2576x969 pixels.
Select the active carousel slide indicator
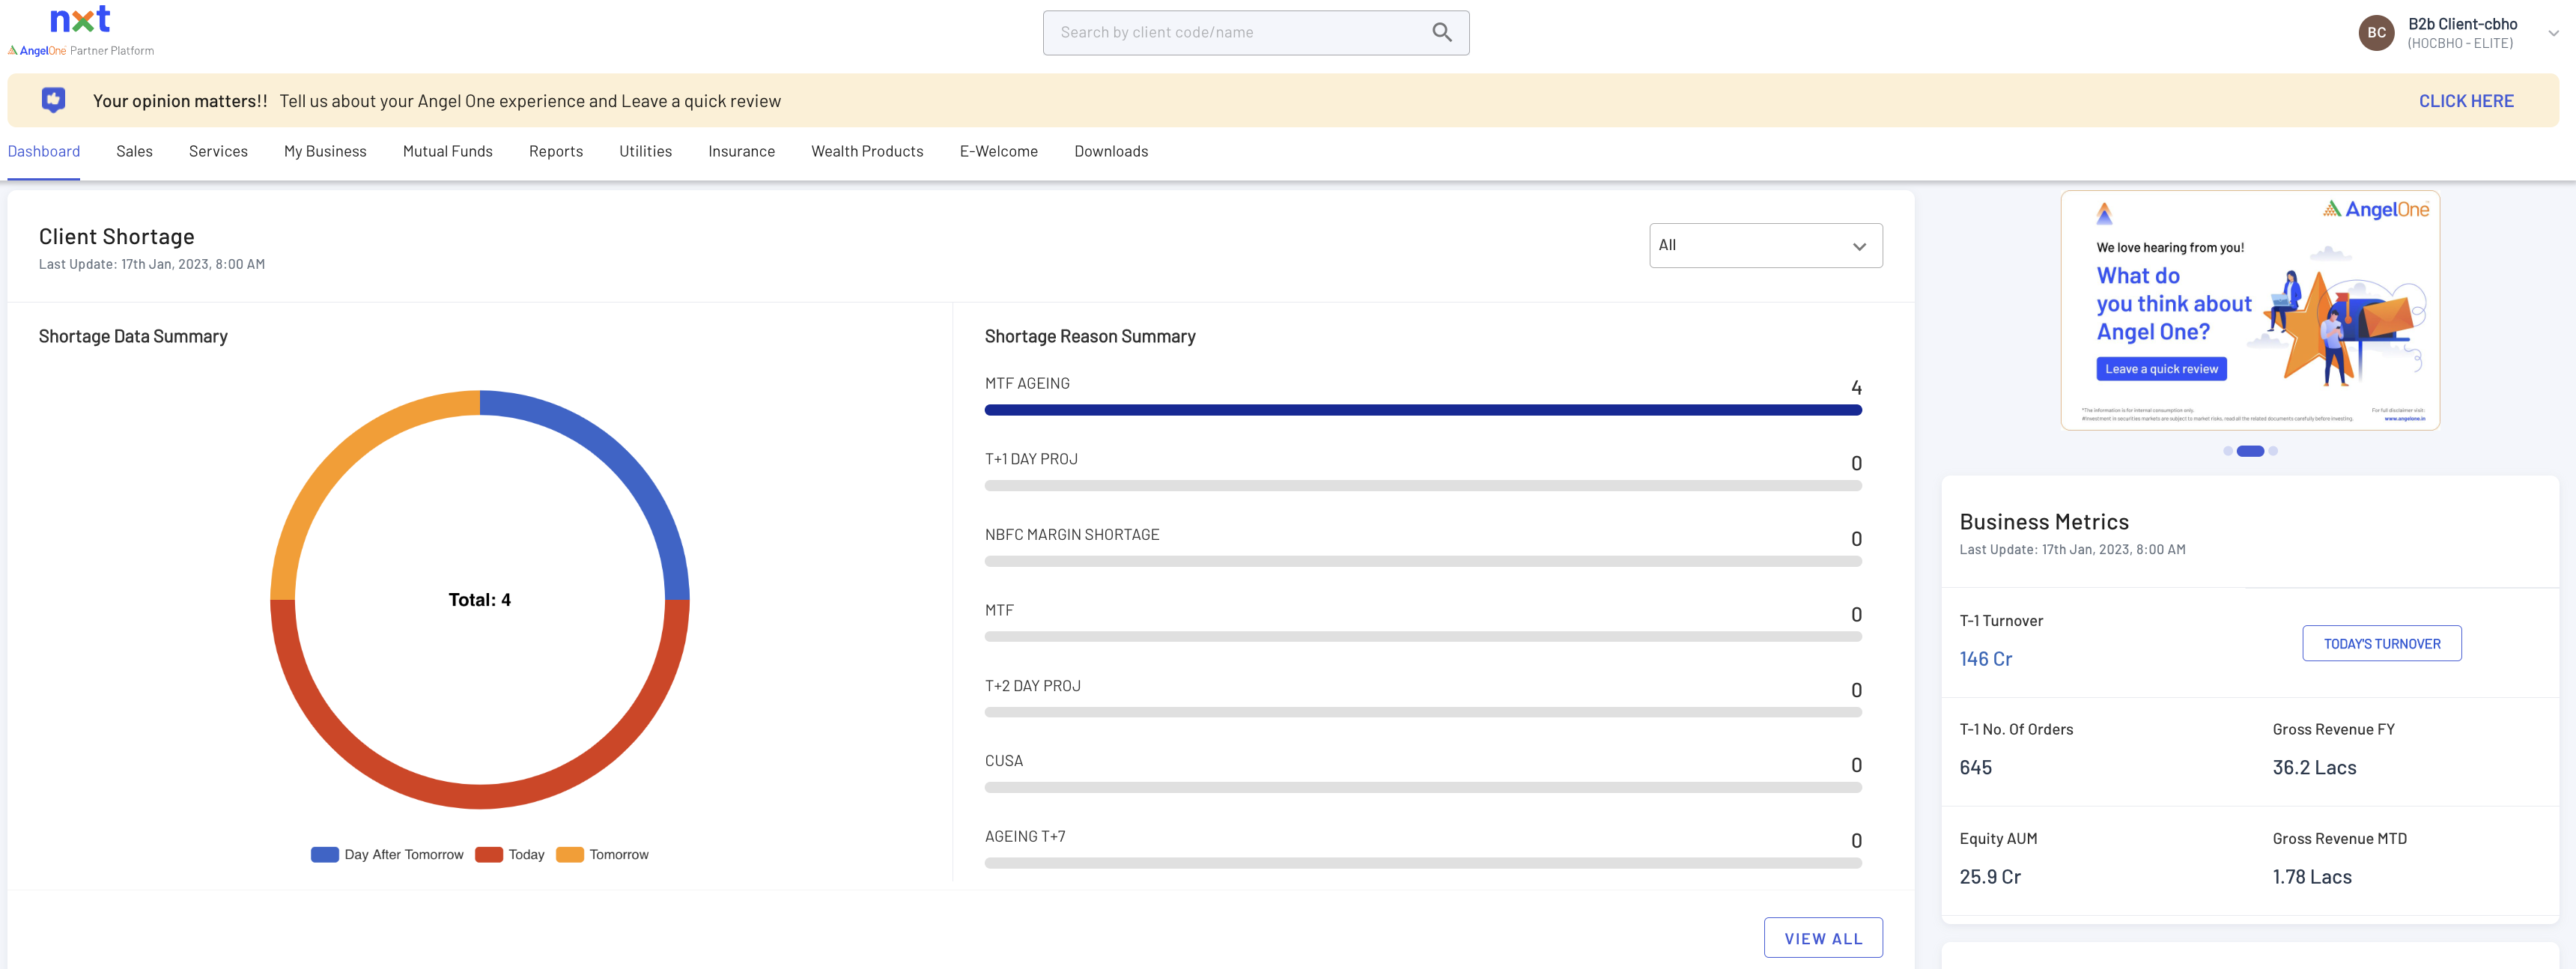(2250, 451)
